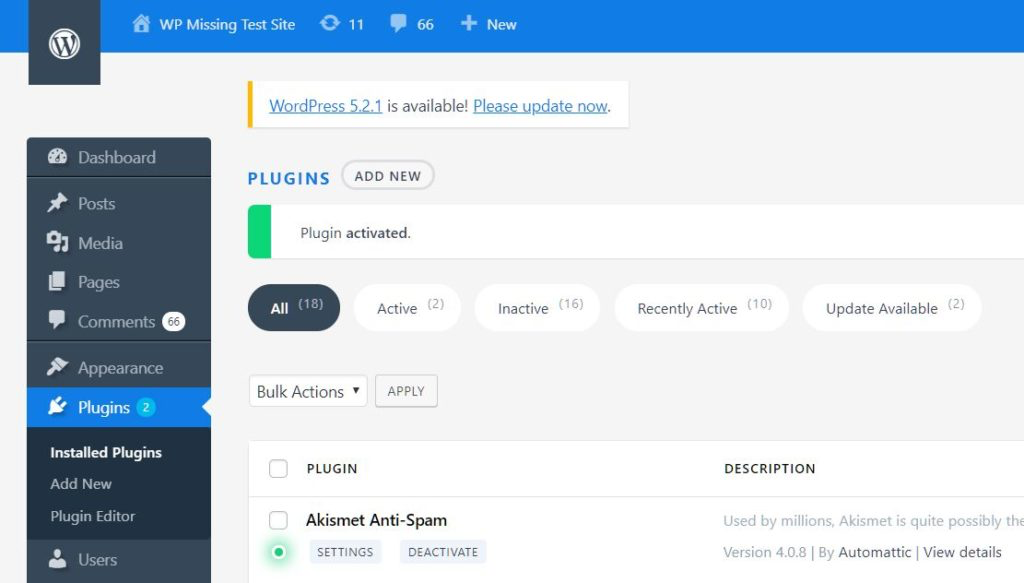Click the plus icon next to New
Screen dimensions: 1024x583
coord(468,23)
